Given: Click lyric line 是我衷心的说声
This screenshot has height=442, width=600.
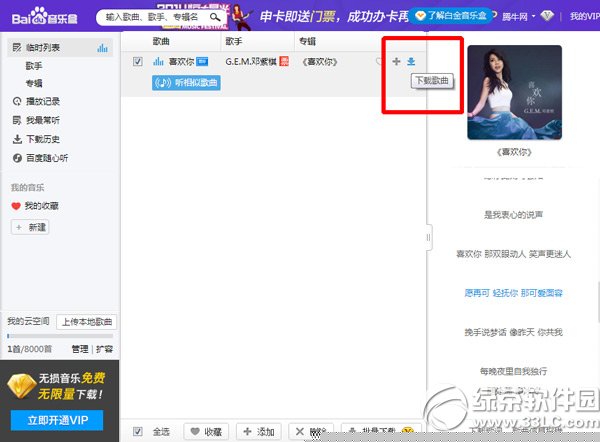Looking at the screenshot, I should (514, 215).
